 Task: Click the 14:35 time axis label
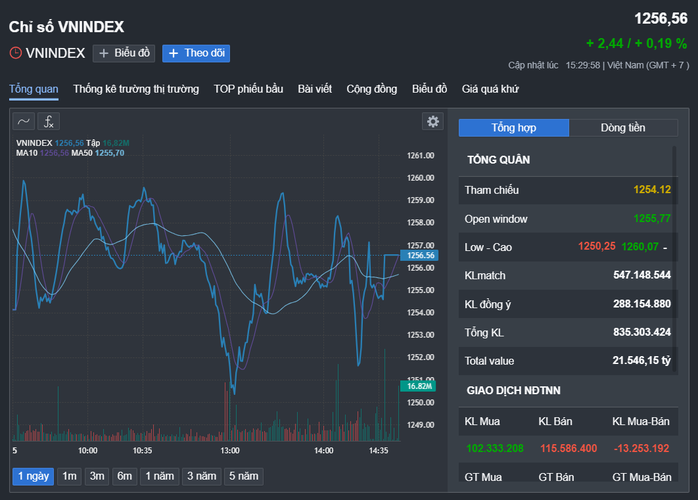(378, 451)
